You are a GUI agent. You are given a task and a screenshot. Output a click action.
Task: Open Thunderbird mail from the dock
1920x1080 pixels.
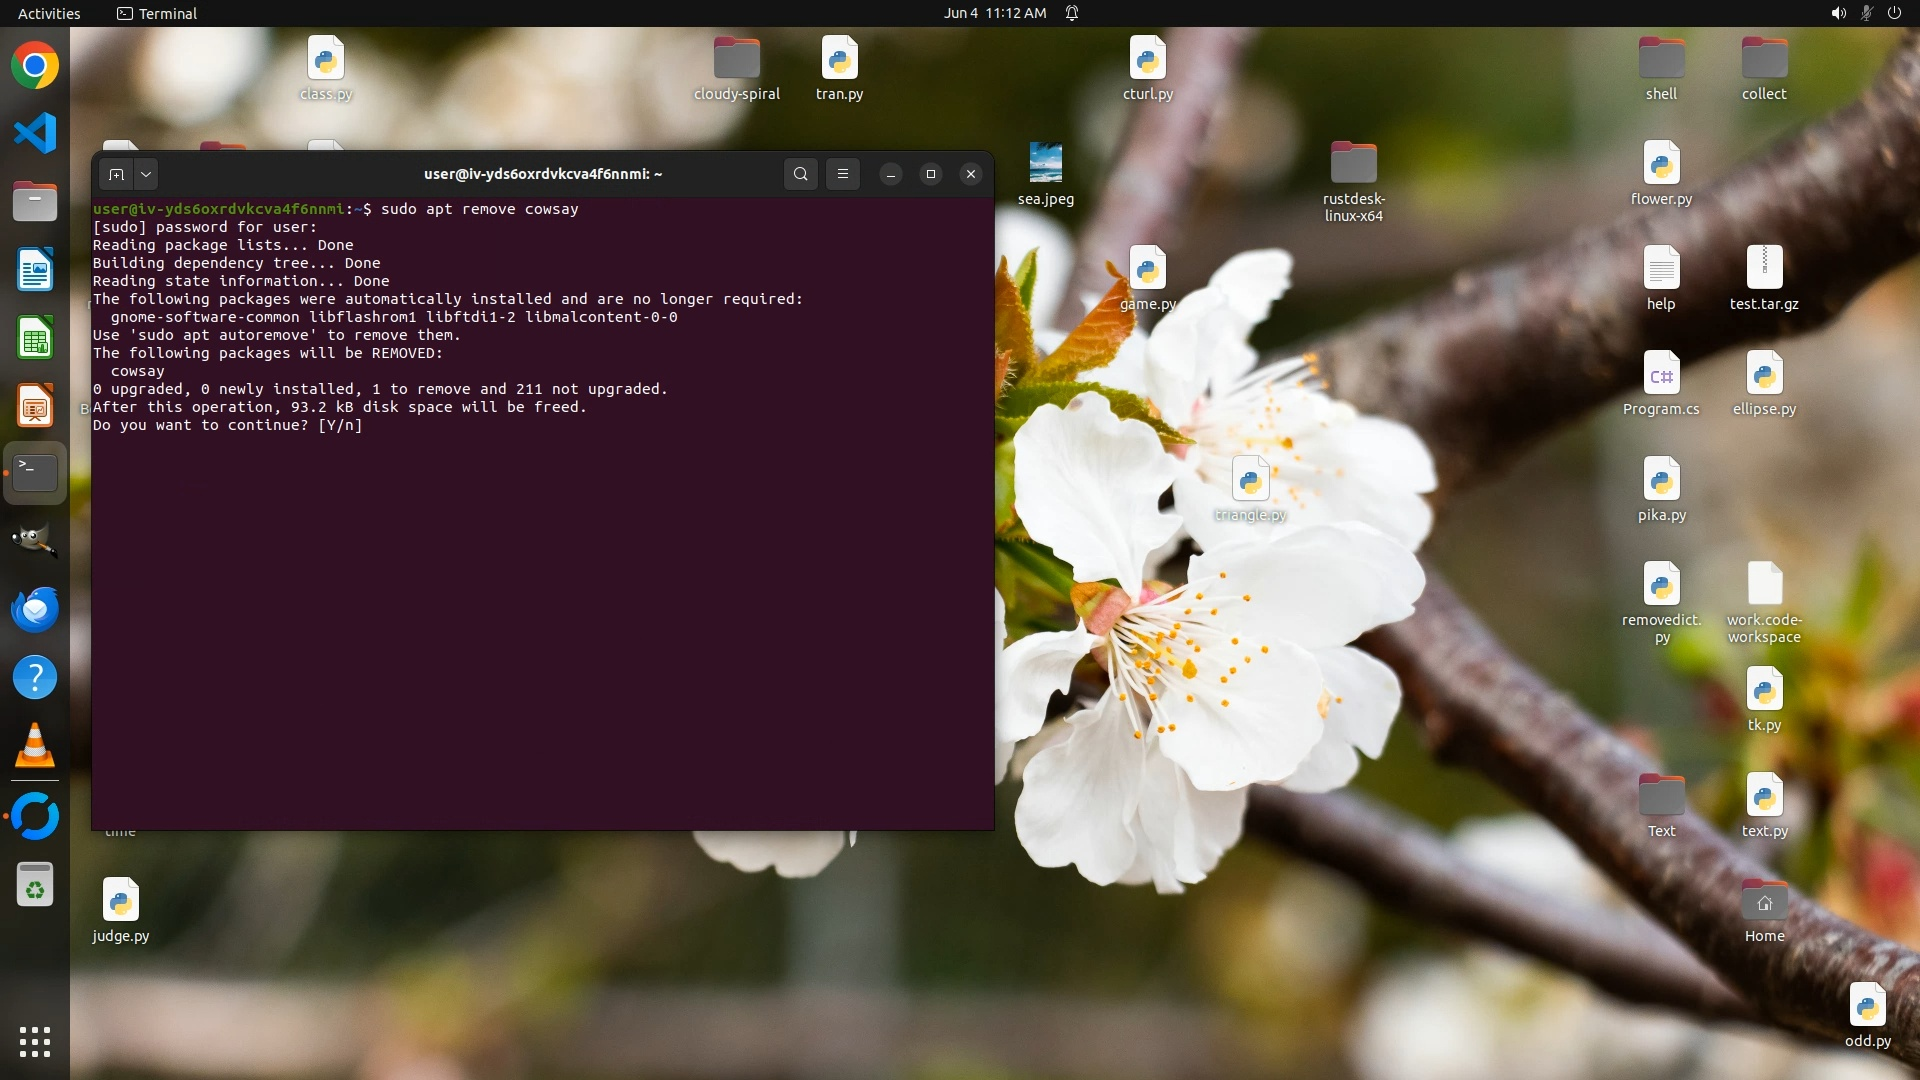[x=35, y=609]
